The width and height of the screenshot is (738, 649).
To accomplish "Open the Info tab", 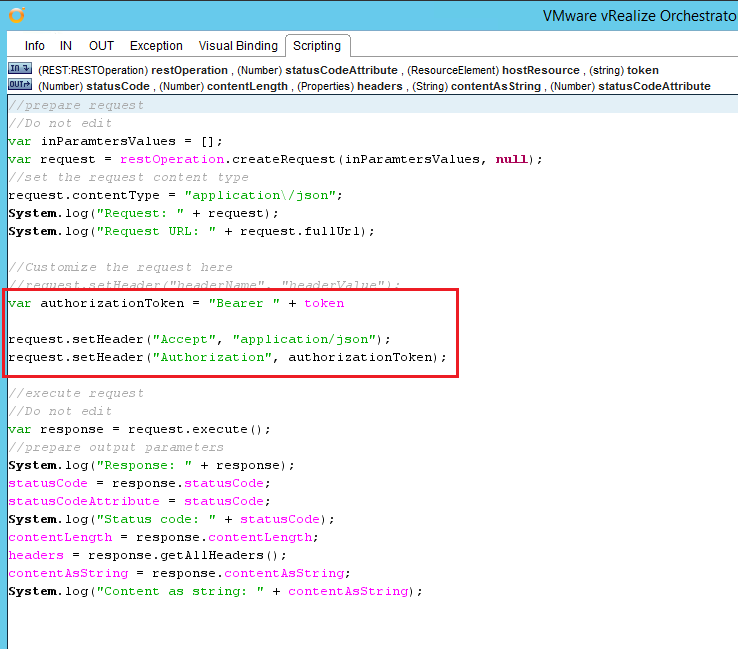I will [x=34, y=46].
